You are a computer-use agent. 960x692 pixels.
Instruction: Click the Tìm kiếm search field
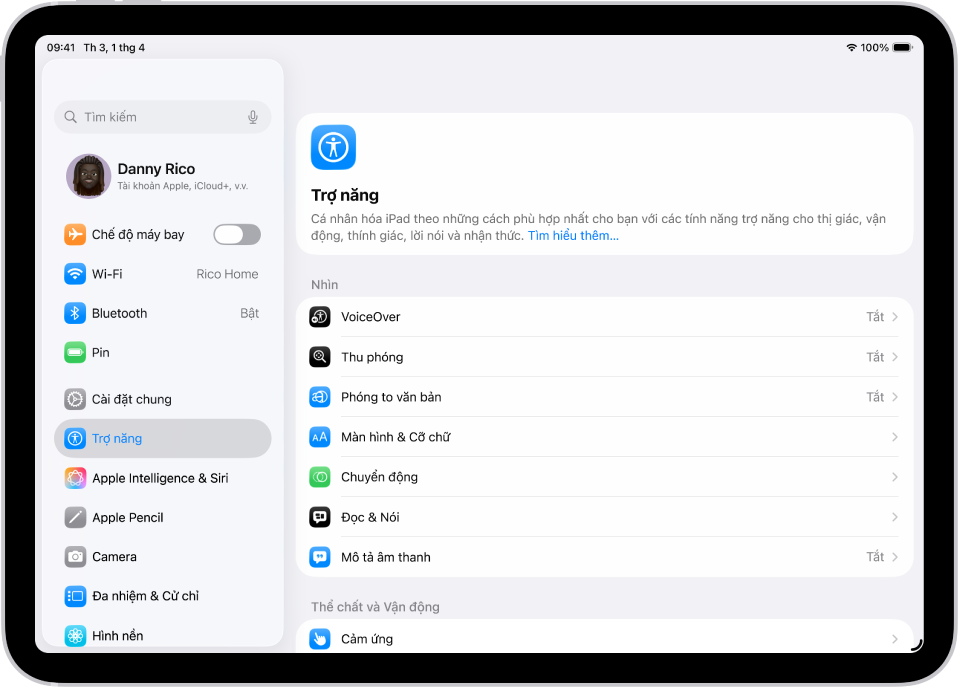[x=162, y=117]
